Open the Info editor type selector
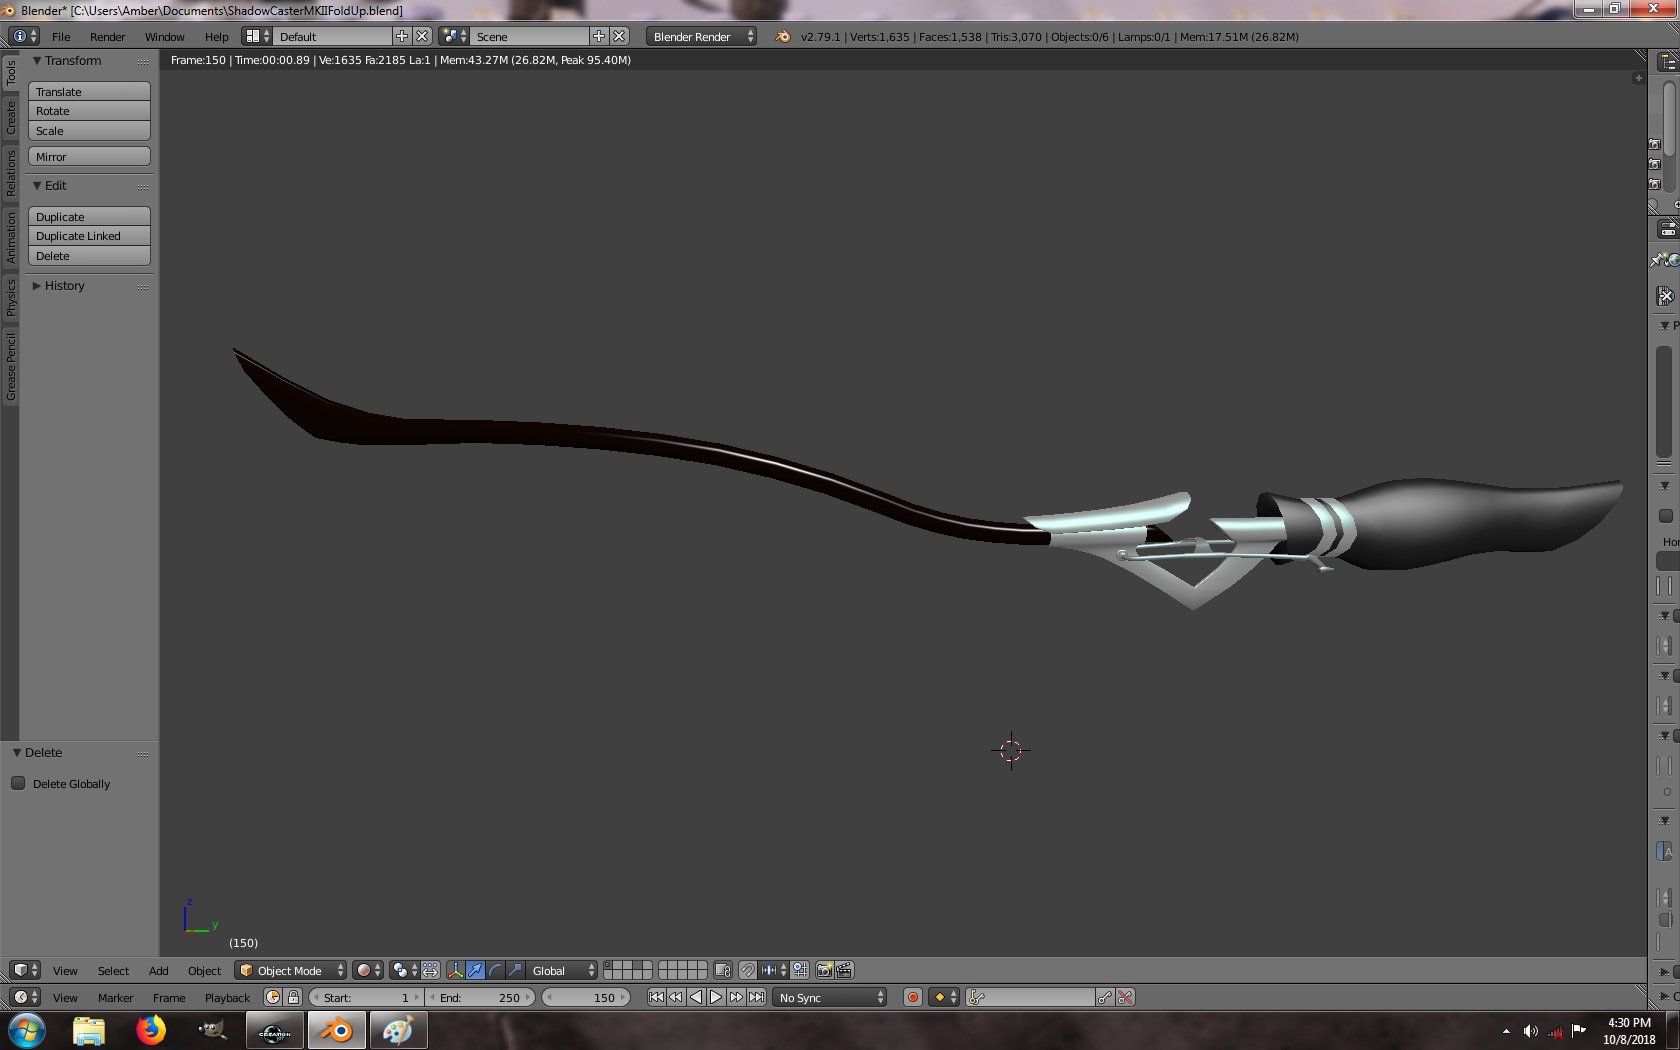The image size is (1680, 1050). tap(24, 36)
